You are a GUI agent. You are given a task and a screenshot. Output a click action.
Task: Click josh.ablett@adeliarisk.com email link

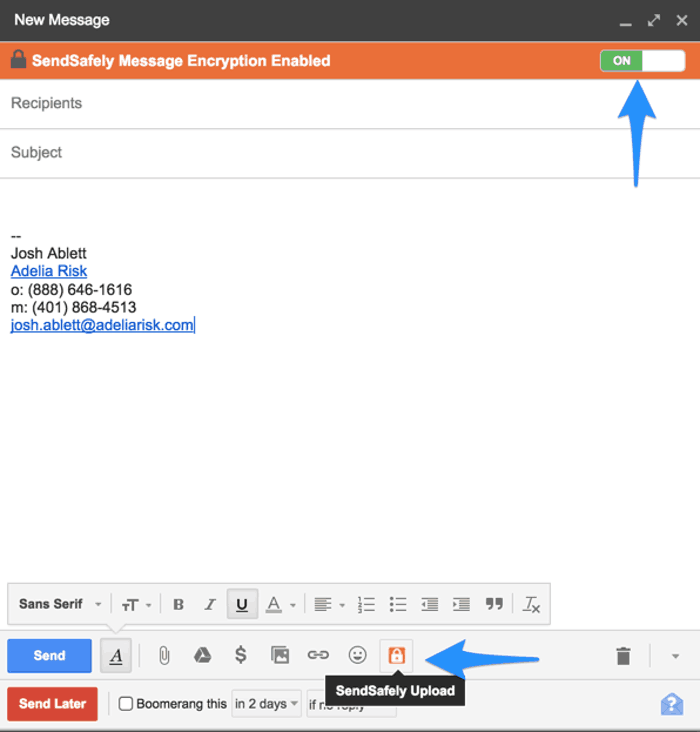coord(102,325)
